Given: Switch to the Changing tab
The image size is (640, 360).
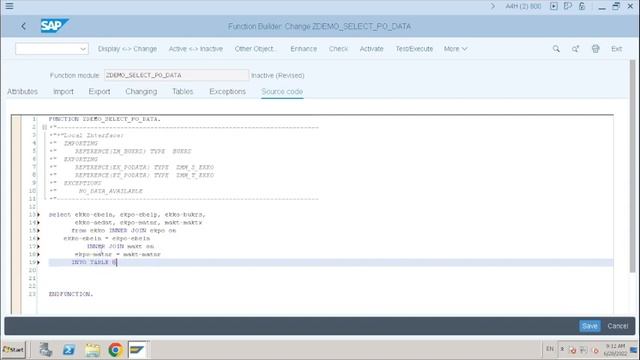Looking at the screenshot, I should [x=141, y=91].
